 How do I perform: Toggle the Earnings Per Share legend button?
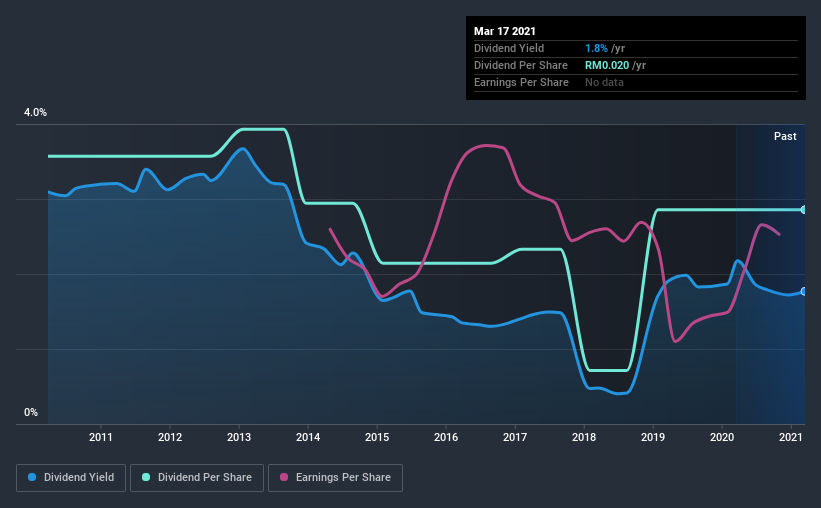pyautogui.click(x=335, y=478)
